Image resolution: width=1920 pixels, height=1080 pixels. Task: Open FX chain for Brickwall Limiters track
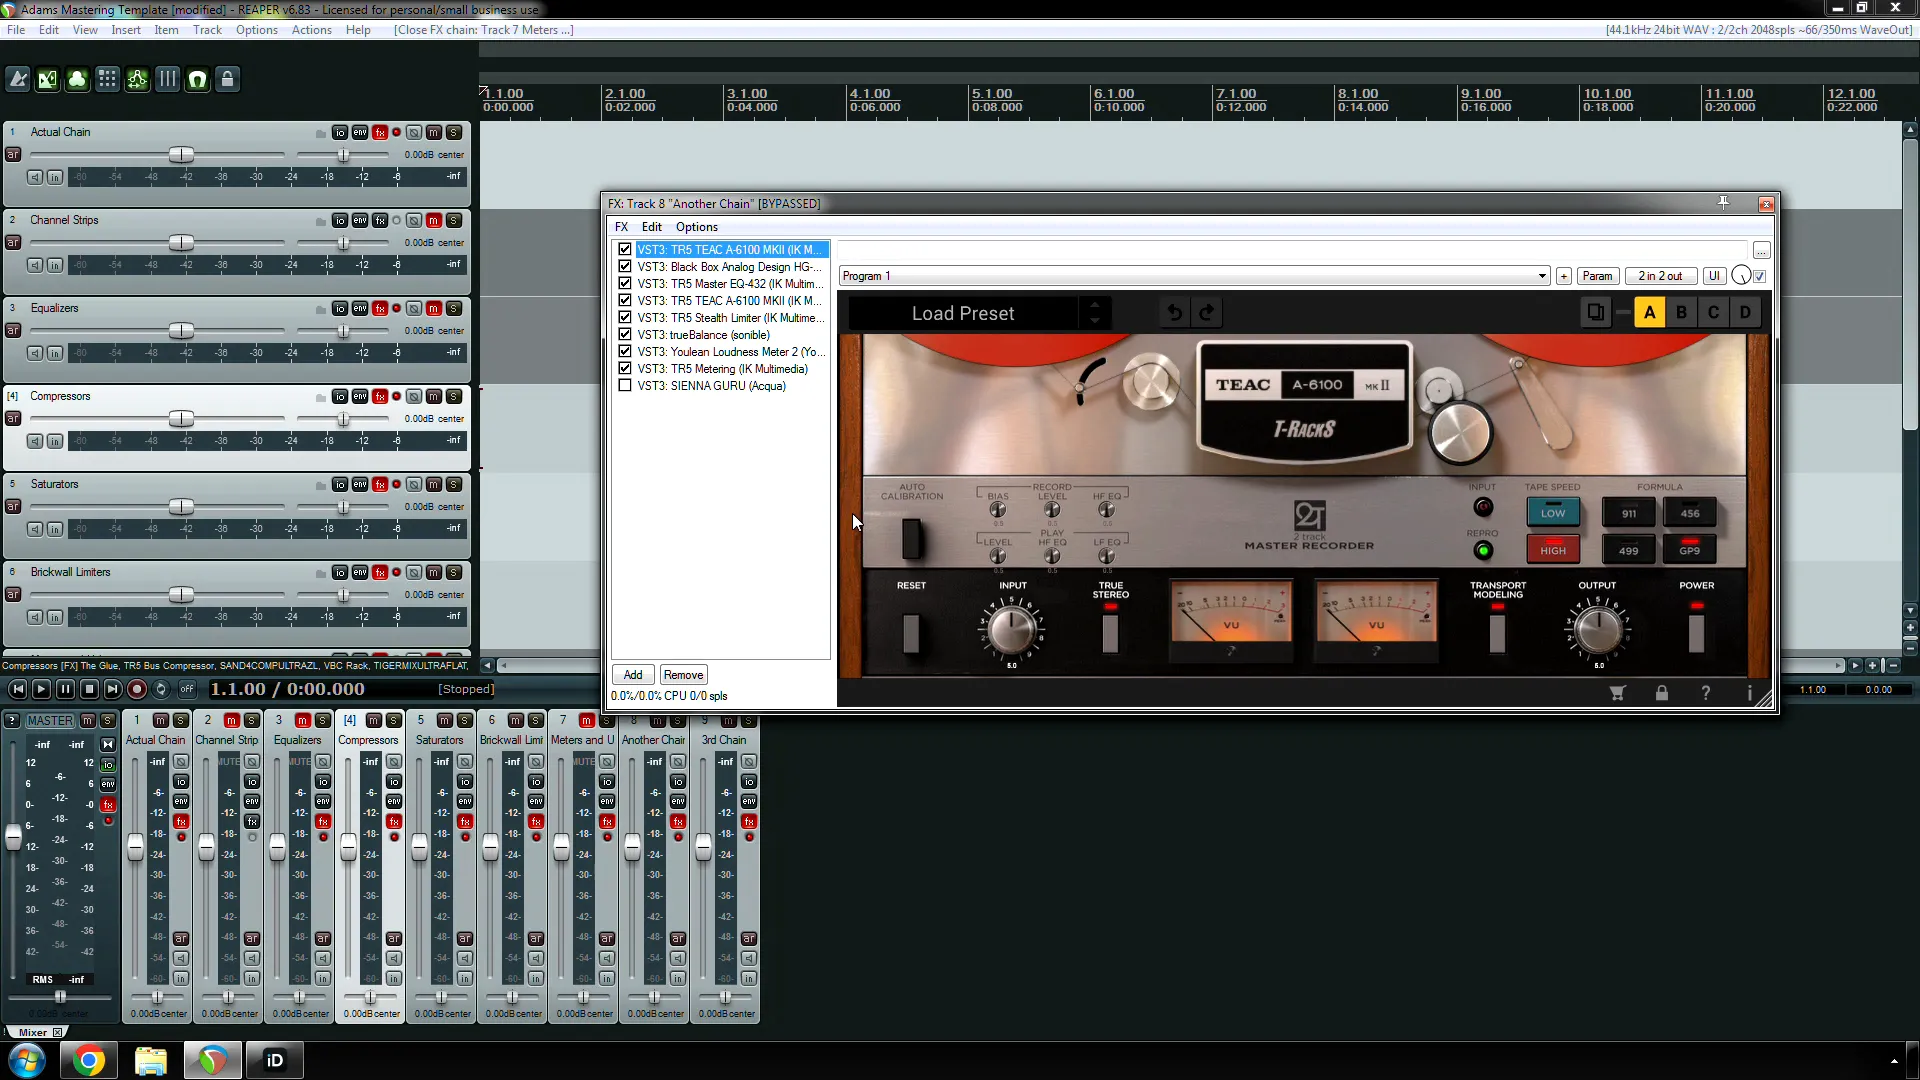380,572
